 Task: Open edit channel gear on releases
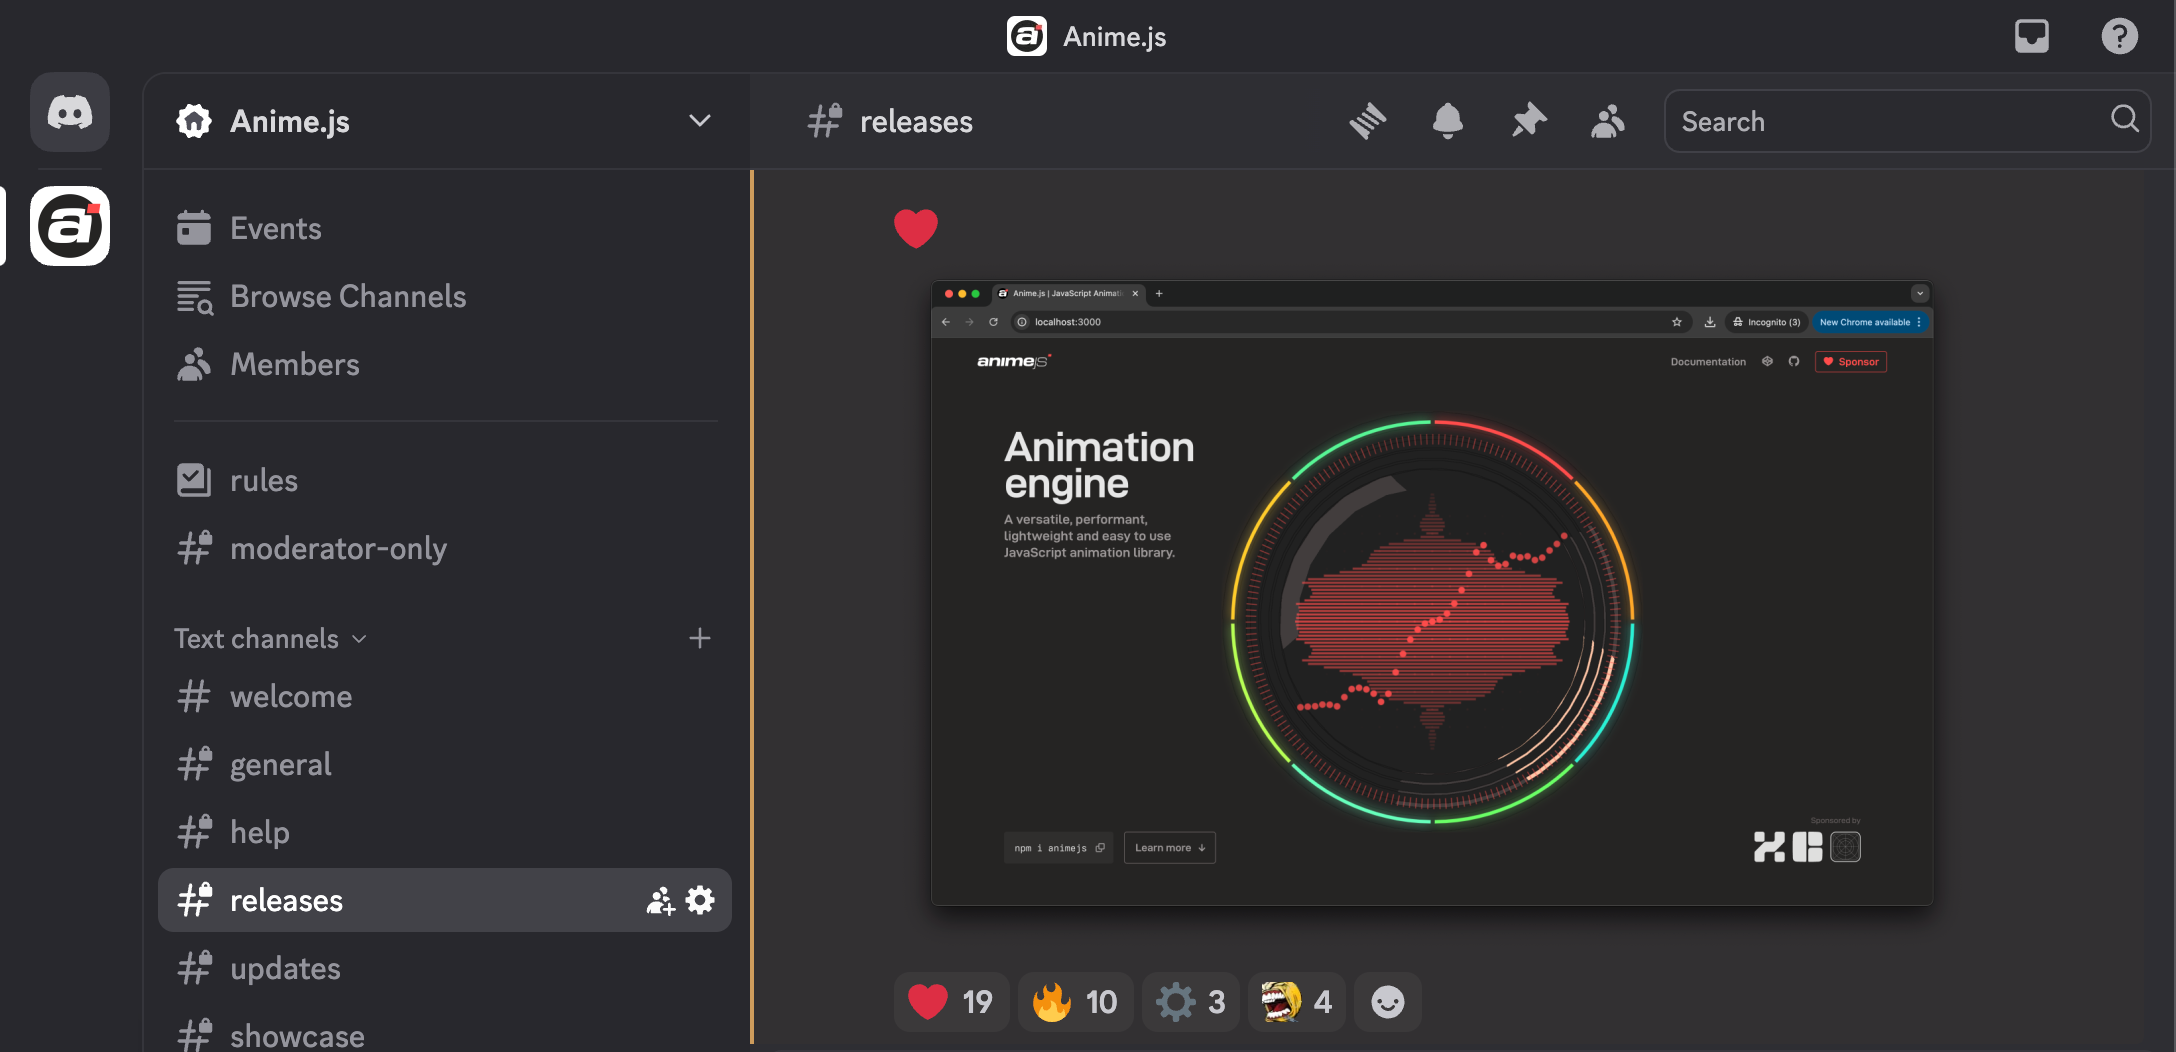click(x=700, y=900)
